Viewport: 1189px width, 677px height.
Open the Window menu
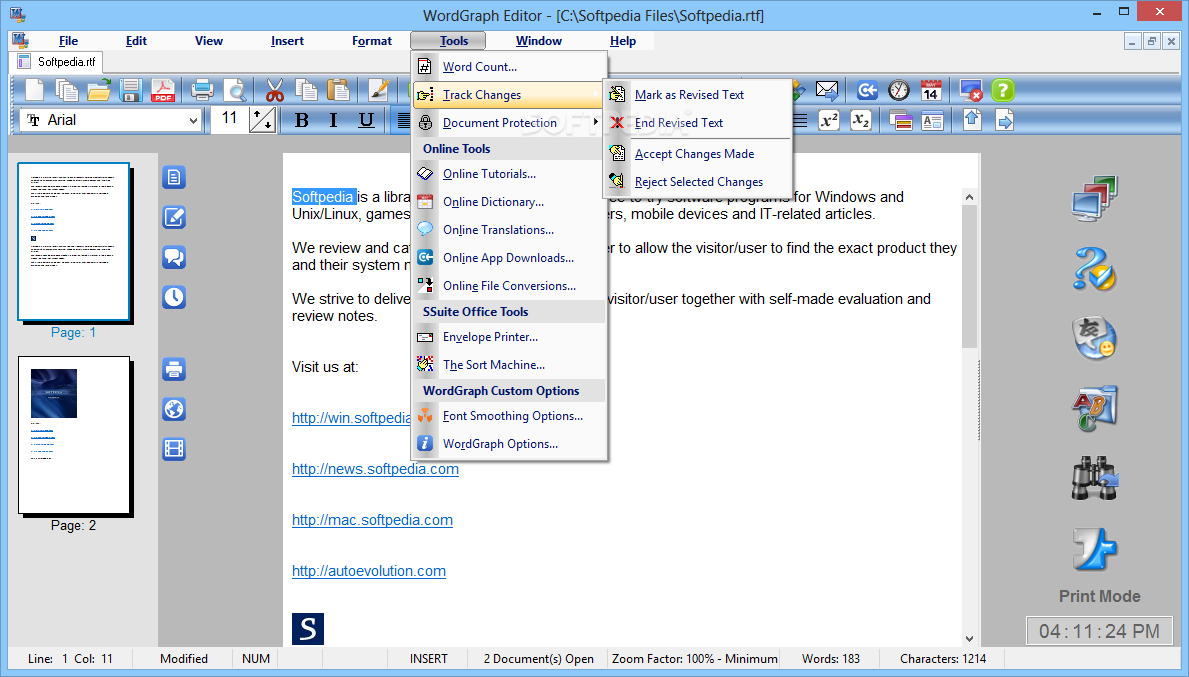pyautogui.click(x=538, y=41)
